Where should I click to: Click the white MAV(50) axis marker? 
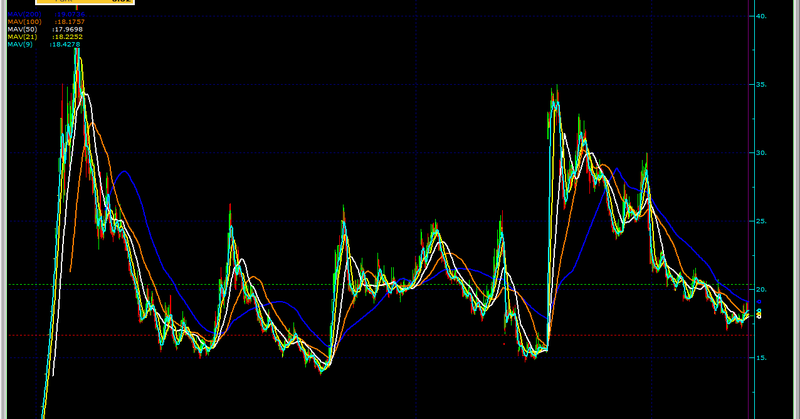click(759, 317)
